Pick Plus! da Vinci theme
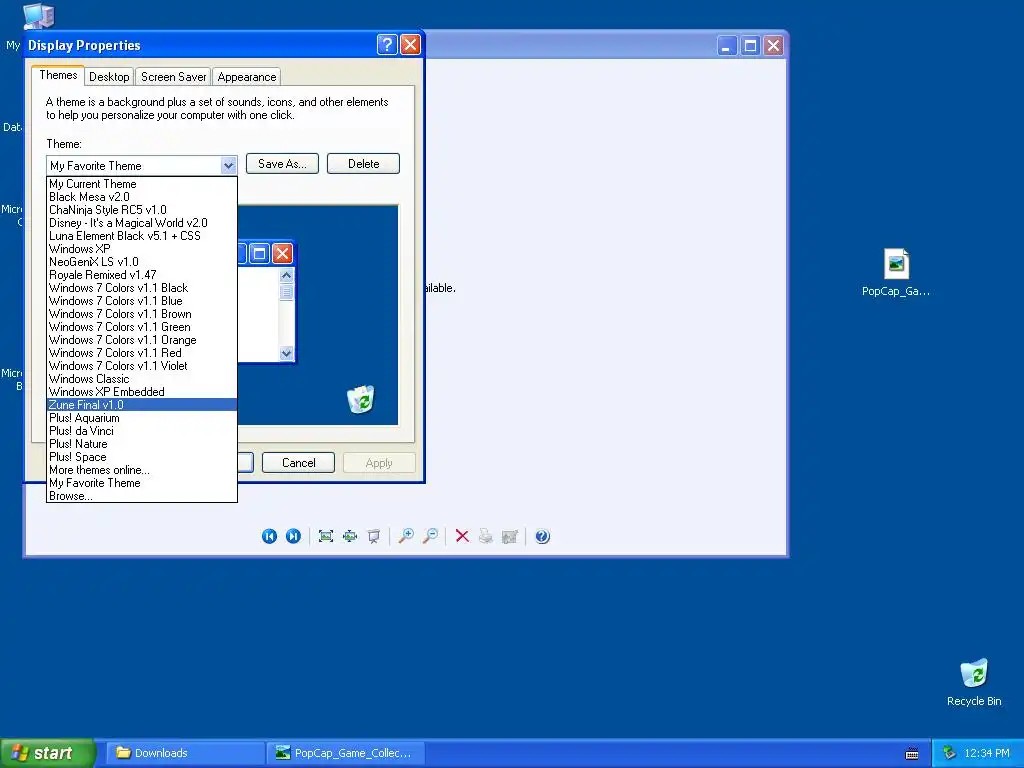This screenshot has height=768, width=1024. point(142,431)
